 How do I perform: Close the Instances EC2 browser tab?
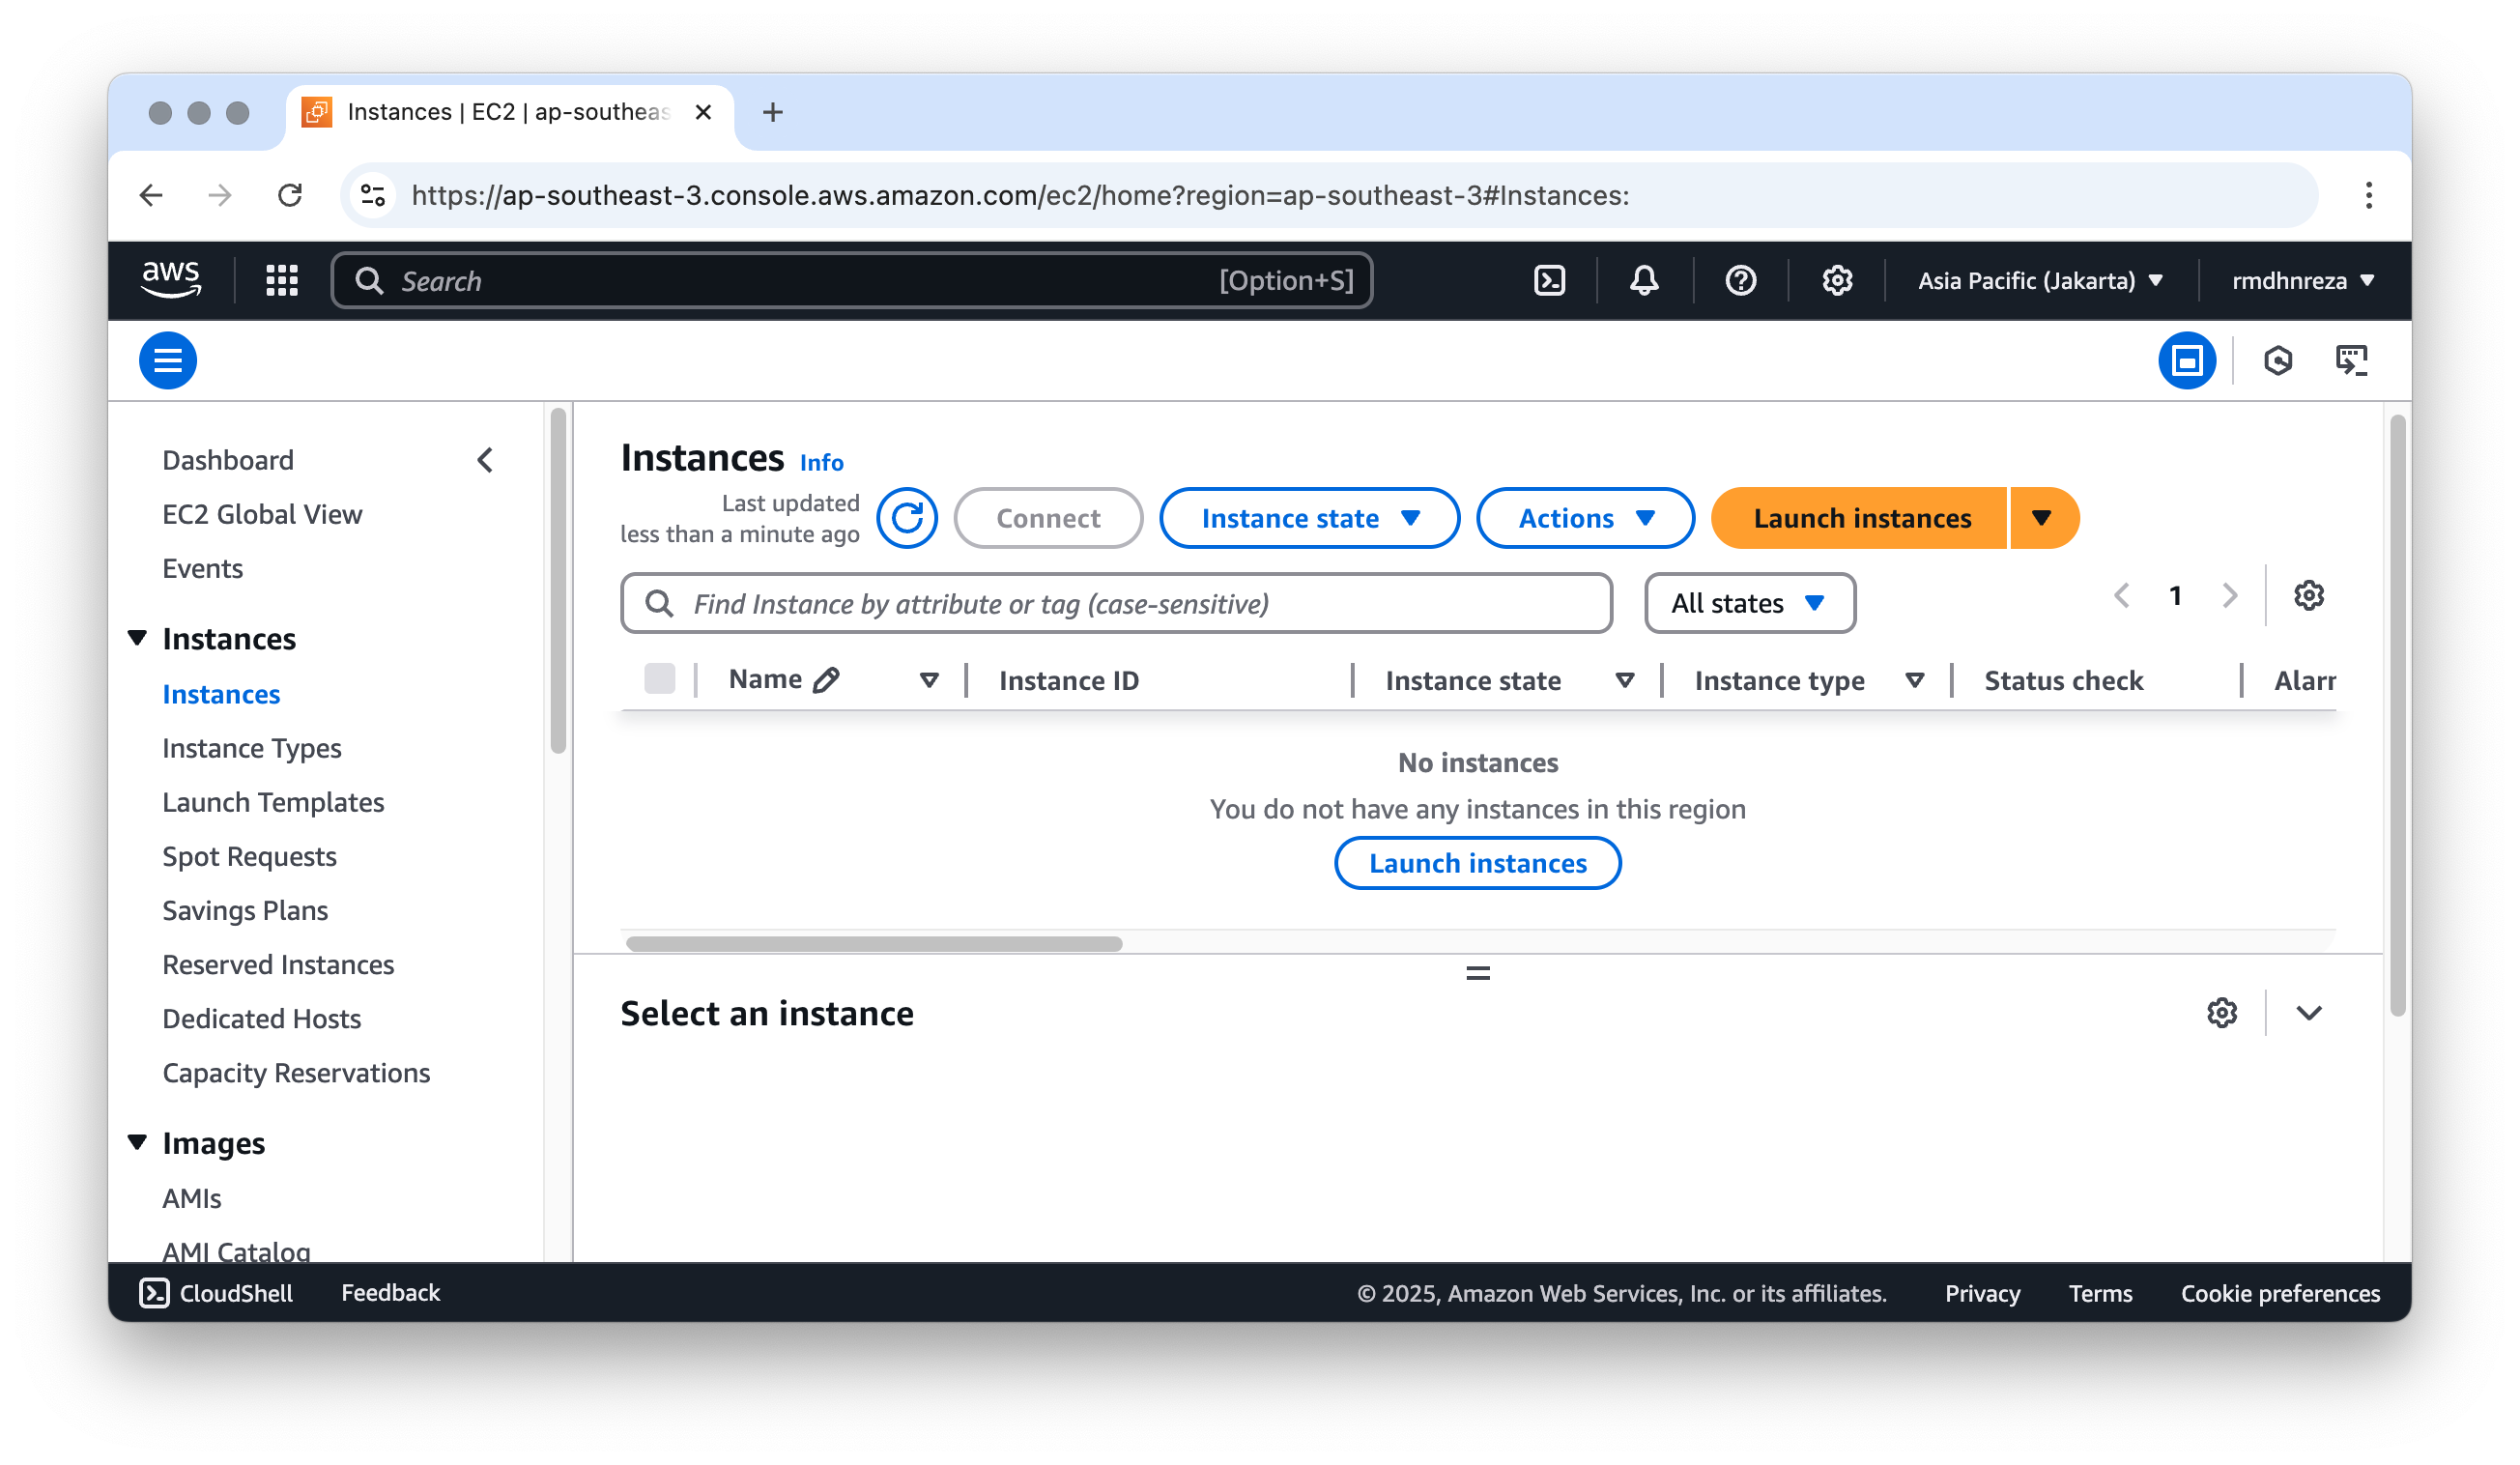pyautogui.click(x=703, y=112)
